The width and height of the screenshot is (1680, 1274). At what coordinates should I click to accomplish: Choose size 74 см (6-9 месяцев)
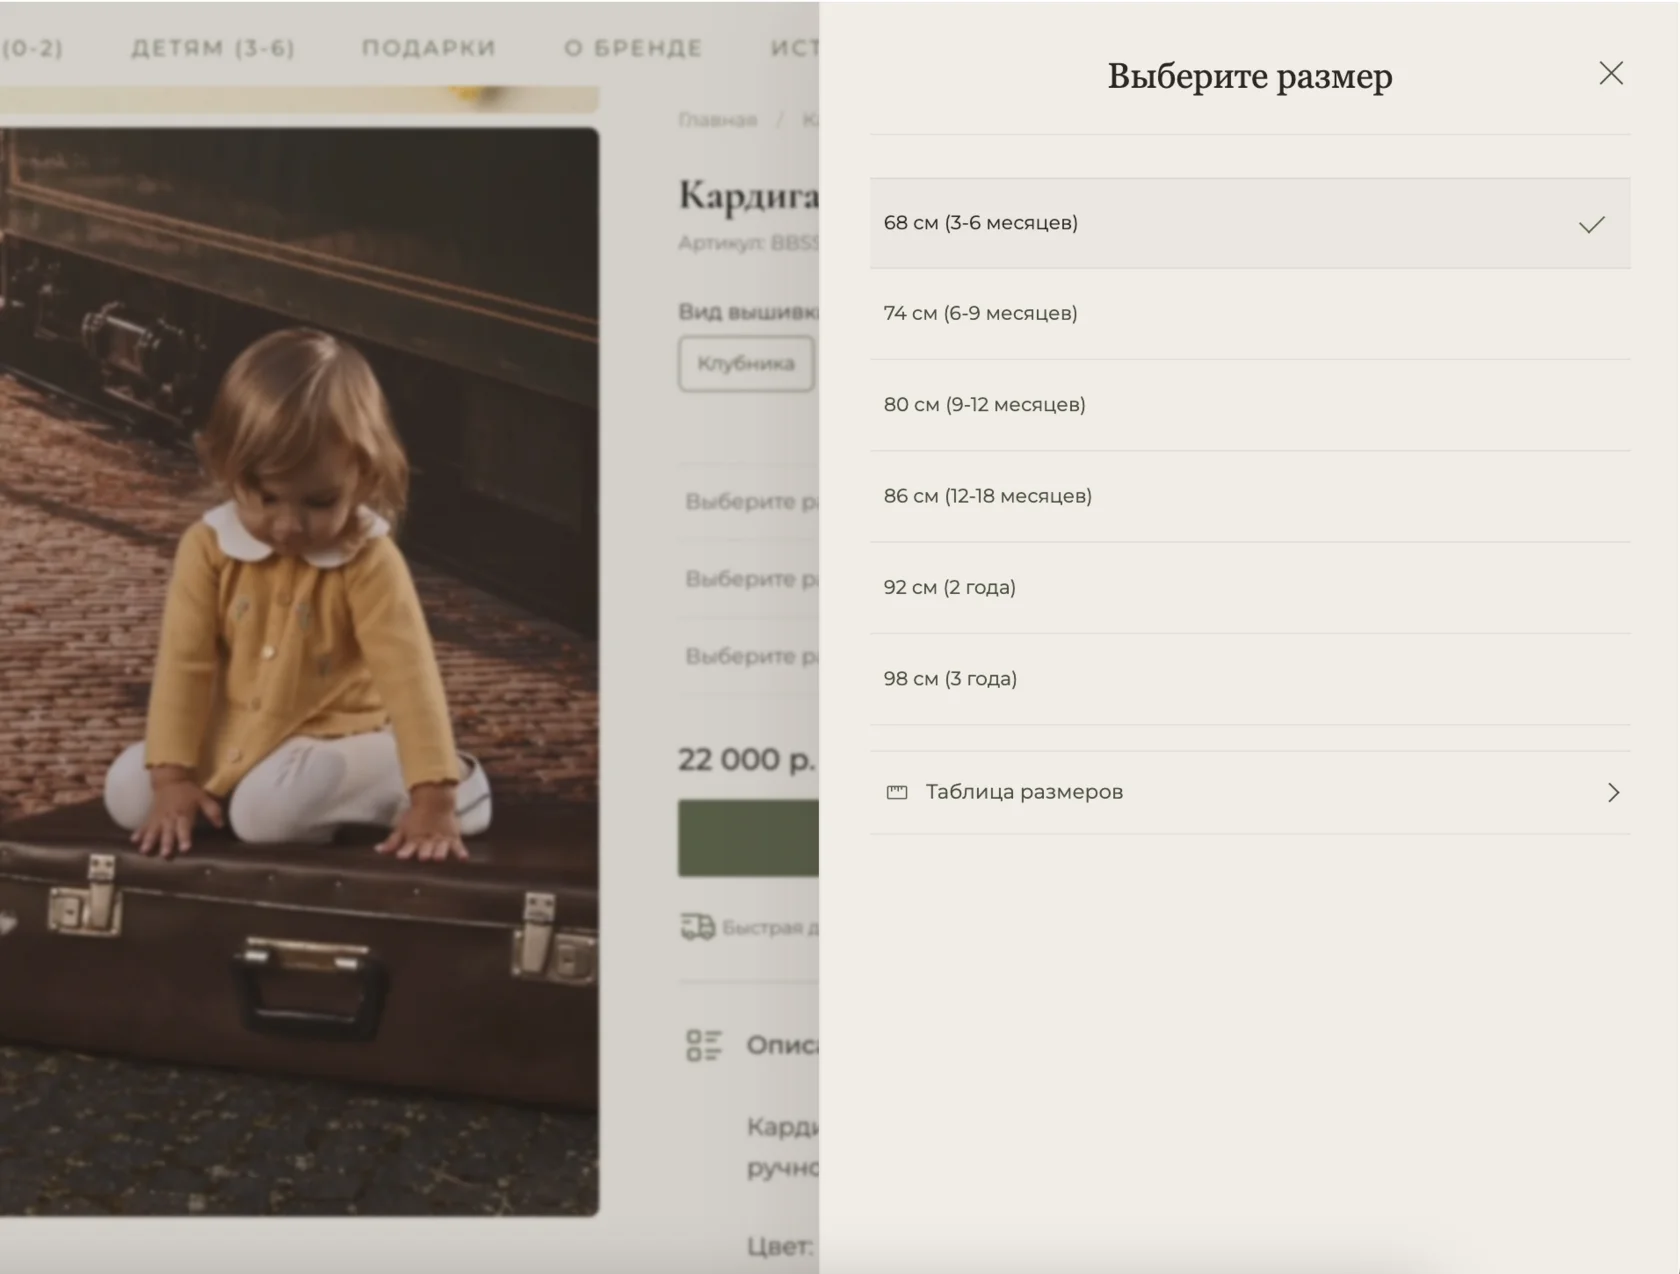(x=1249, y=314)
